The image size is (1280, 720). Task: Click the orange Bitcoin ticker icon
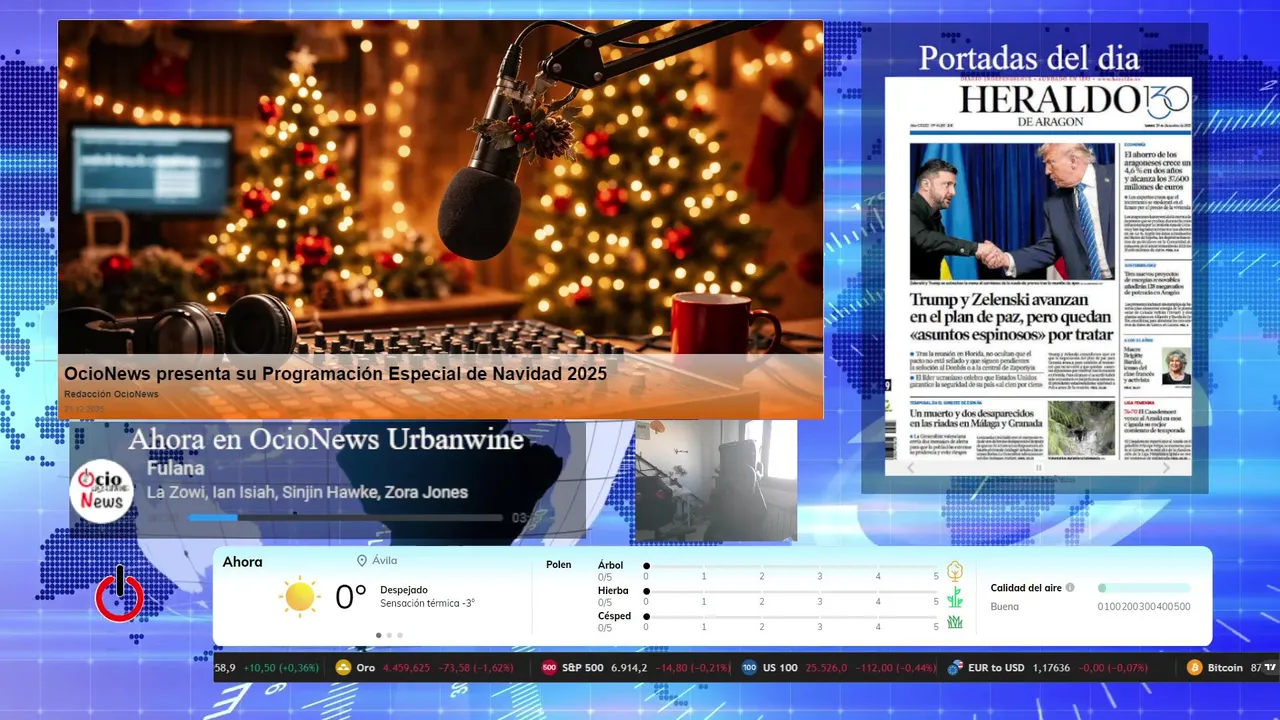(1194, 668)
